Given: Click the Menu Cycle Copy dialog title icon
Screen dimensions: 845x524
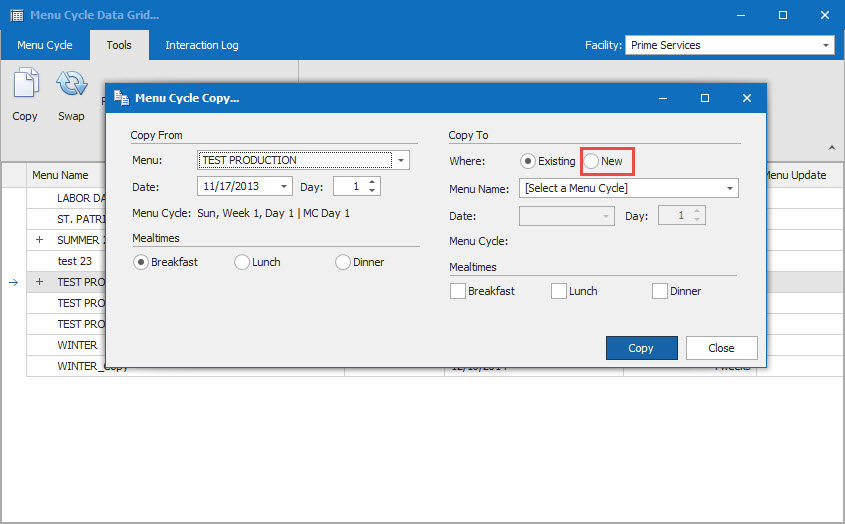Looking at the screenshot, I should click(121, 98).
